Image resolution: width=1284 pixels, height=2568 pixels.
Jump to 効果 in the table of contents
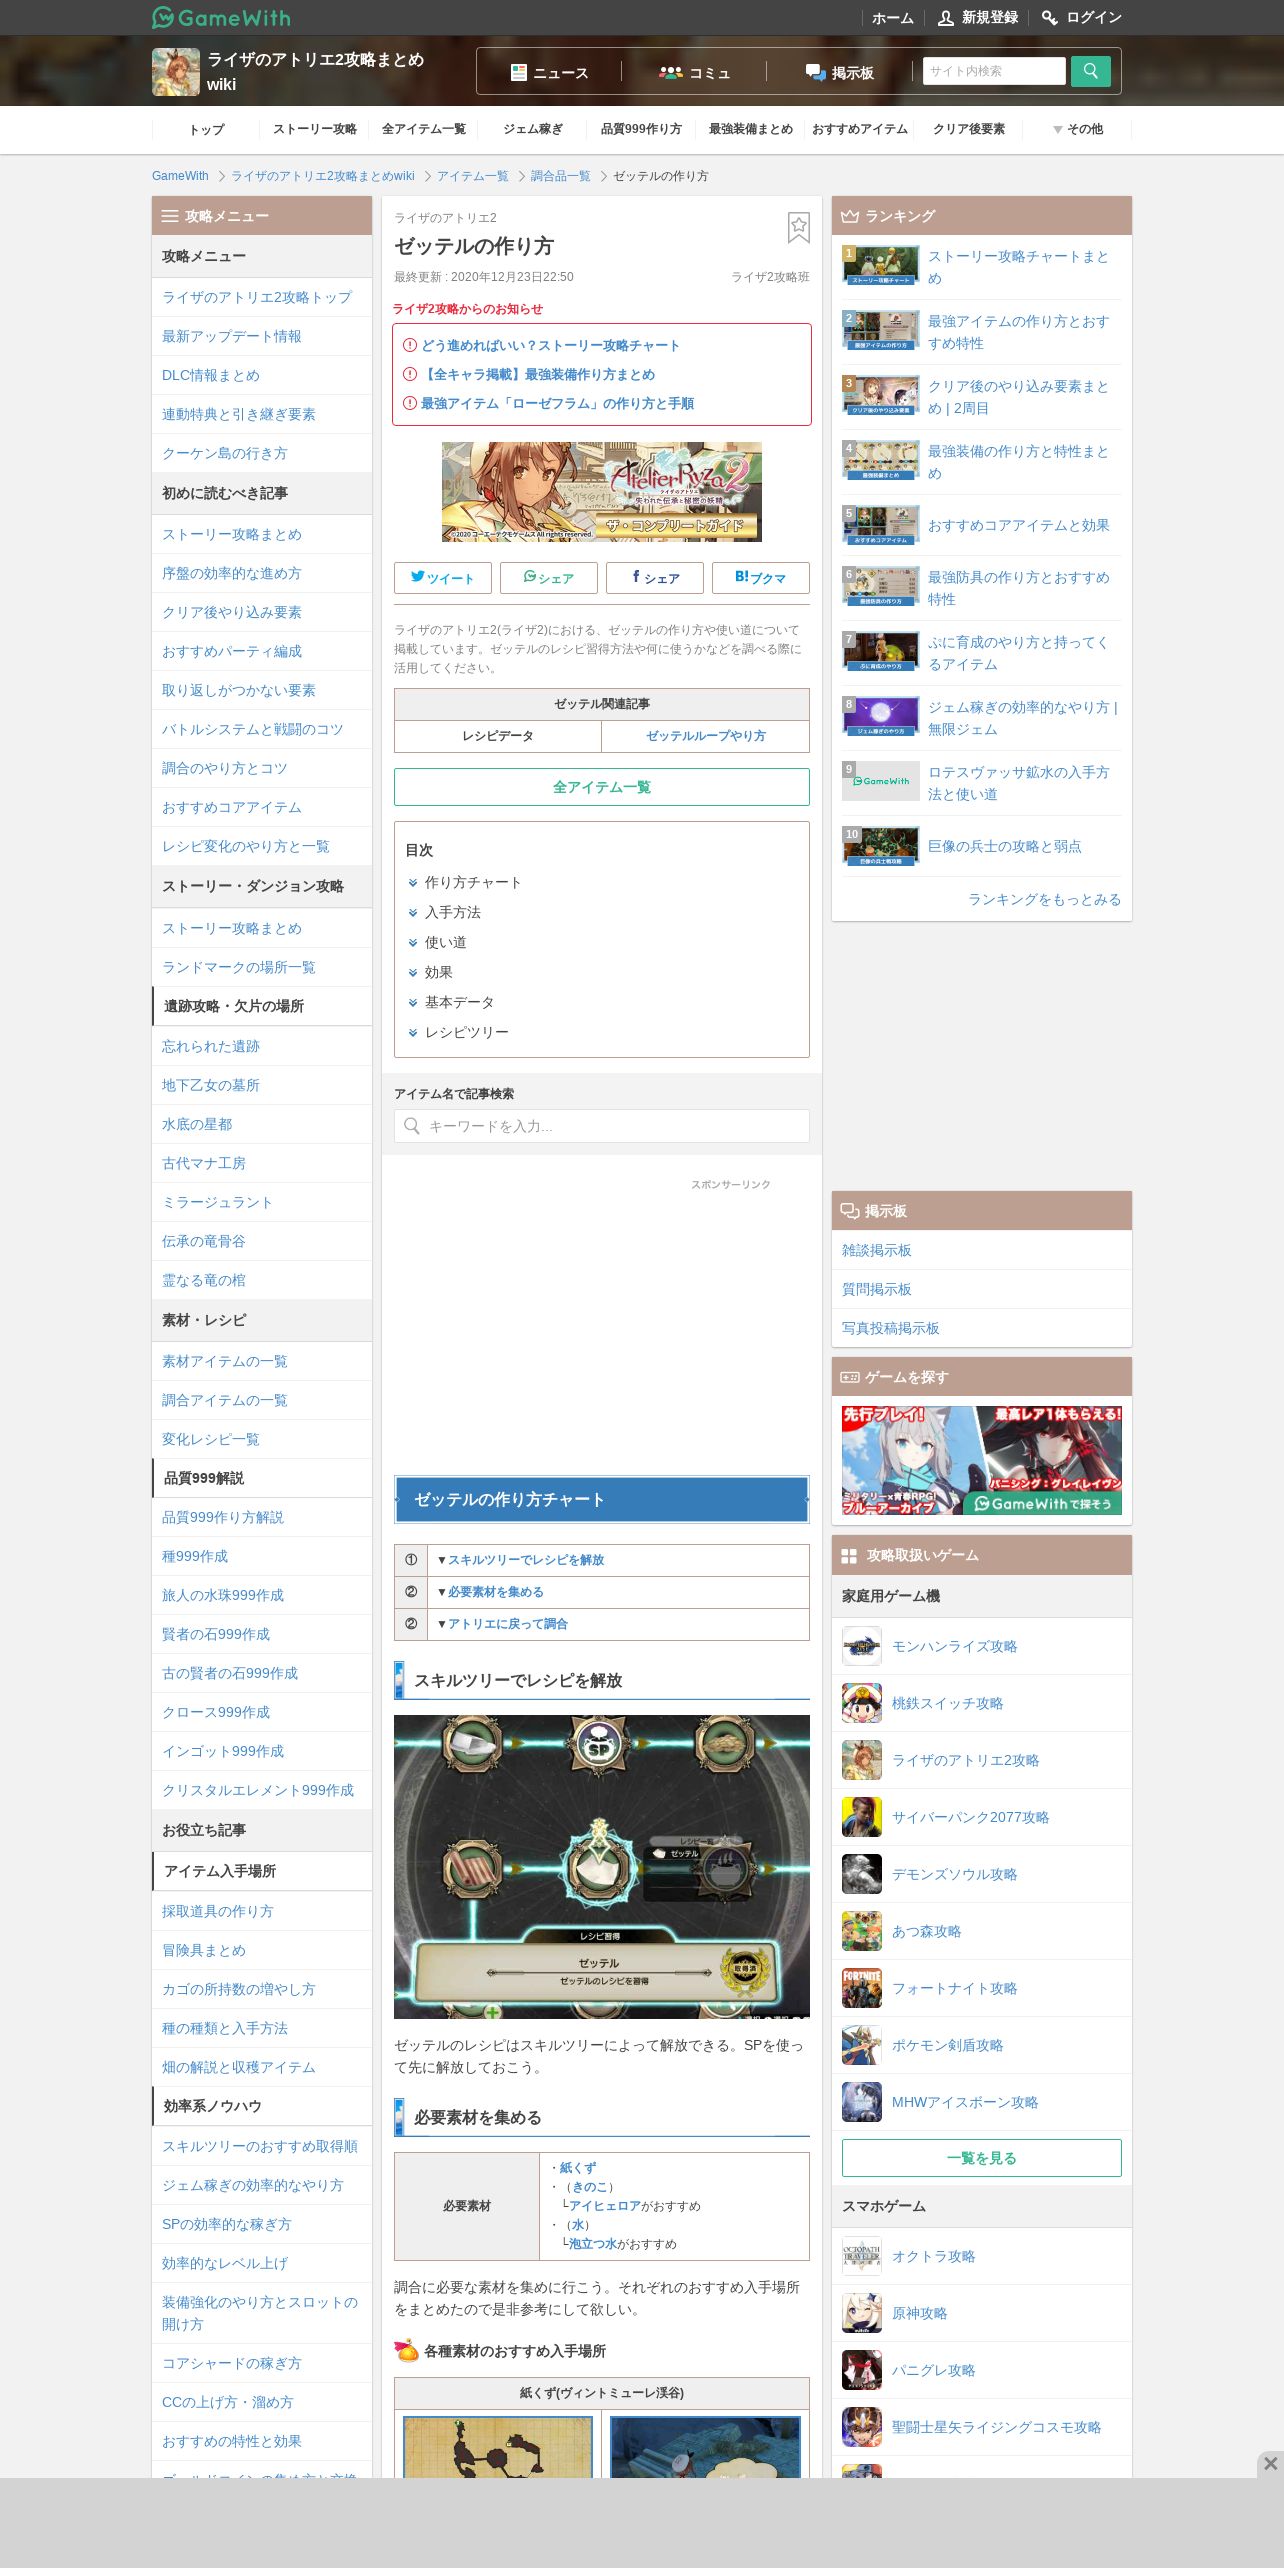click(438, 972)
